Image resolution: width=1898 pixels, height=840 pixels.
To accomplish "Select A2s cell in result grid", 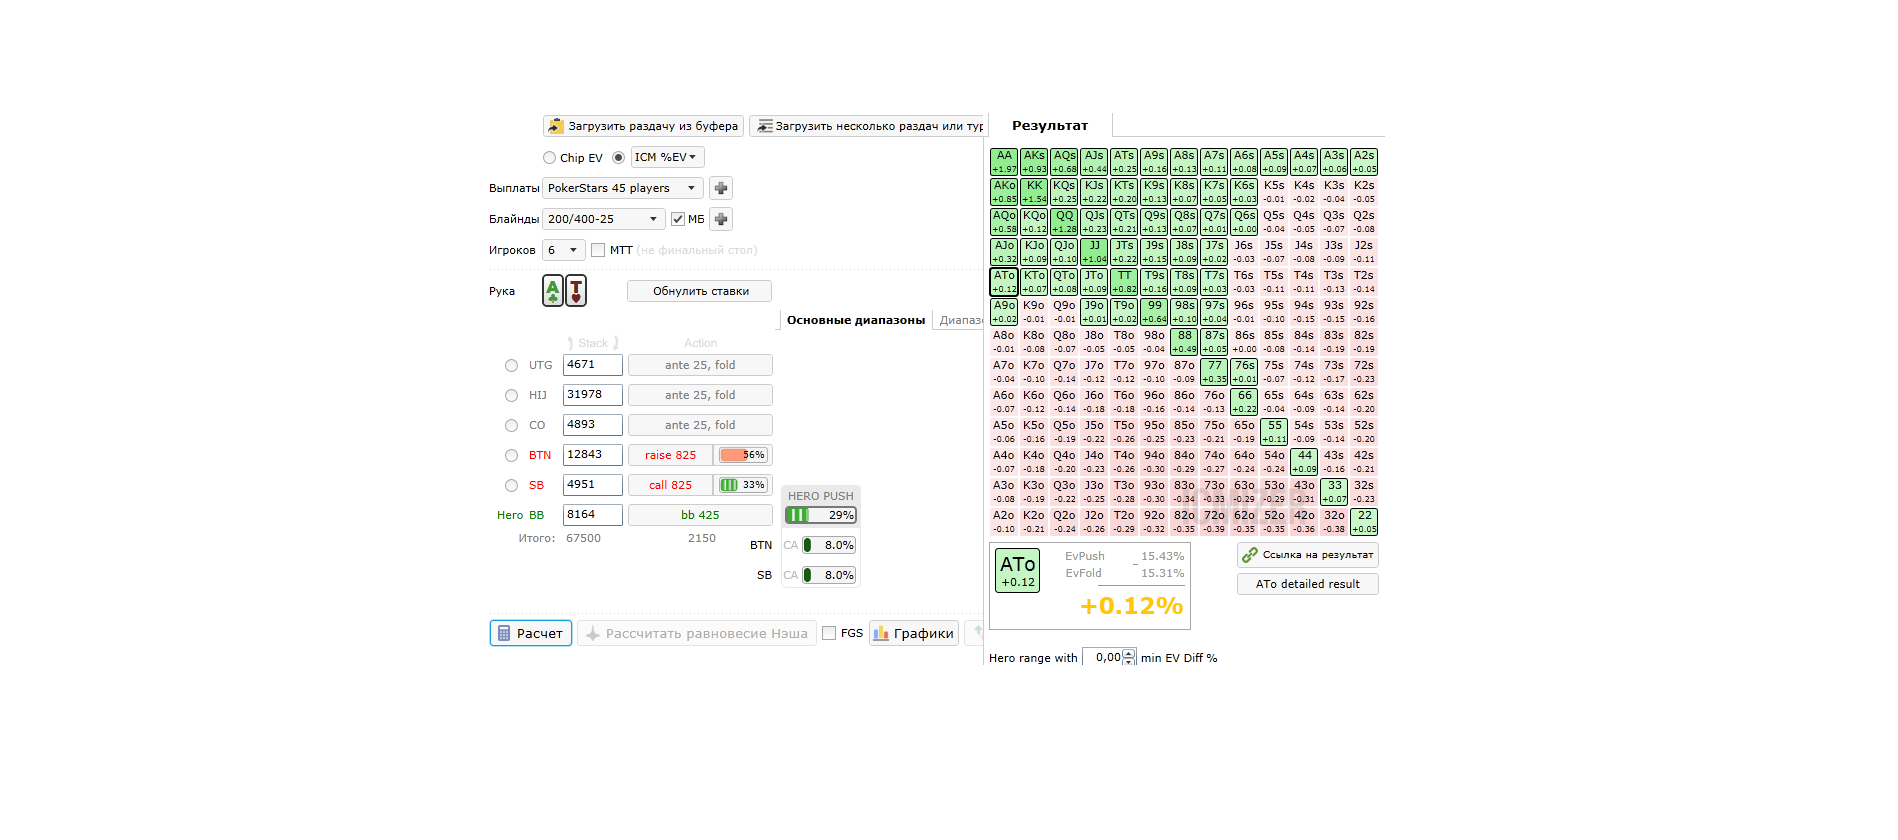I will pos(1364,162).
